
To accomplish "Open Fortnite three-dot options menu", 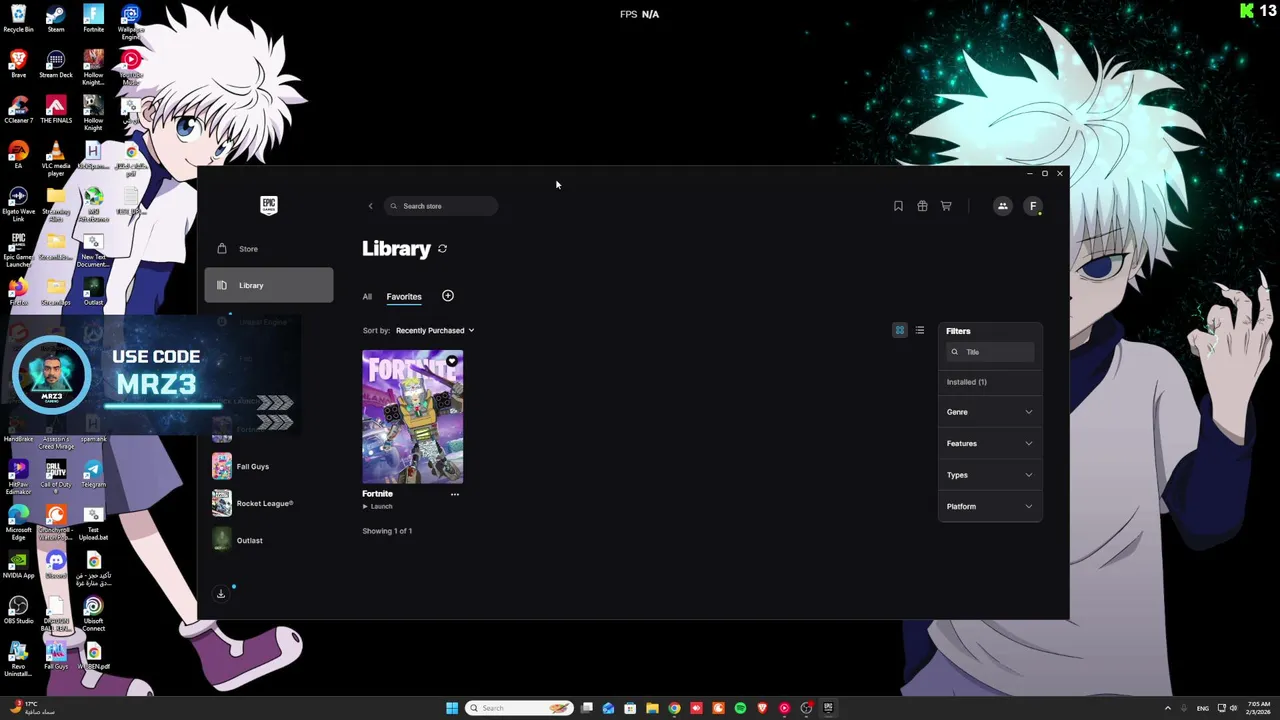I will 455,494.
